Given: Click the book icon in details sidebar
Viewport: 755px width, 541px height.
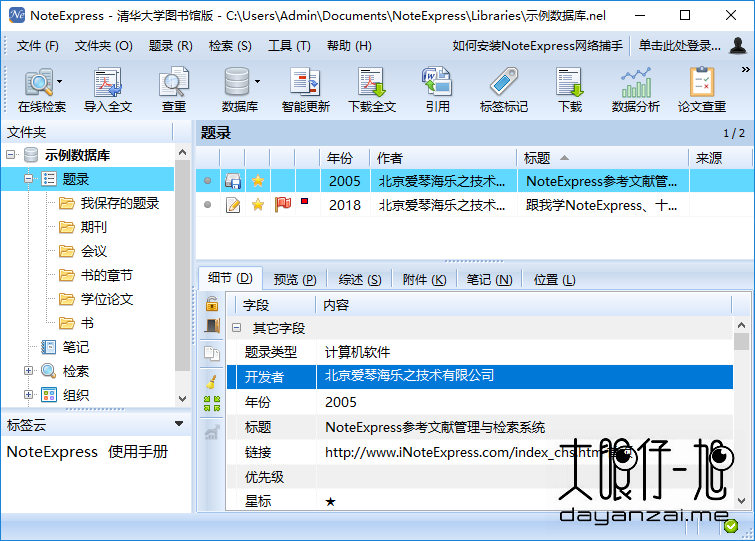Looking at the screenshot, I should [212, 326].
